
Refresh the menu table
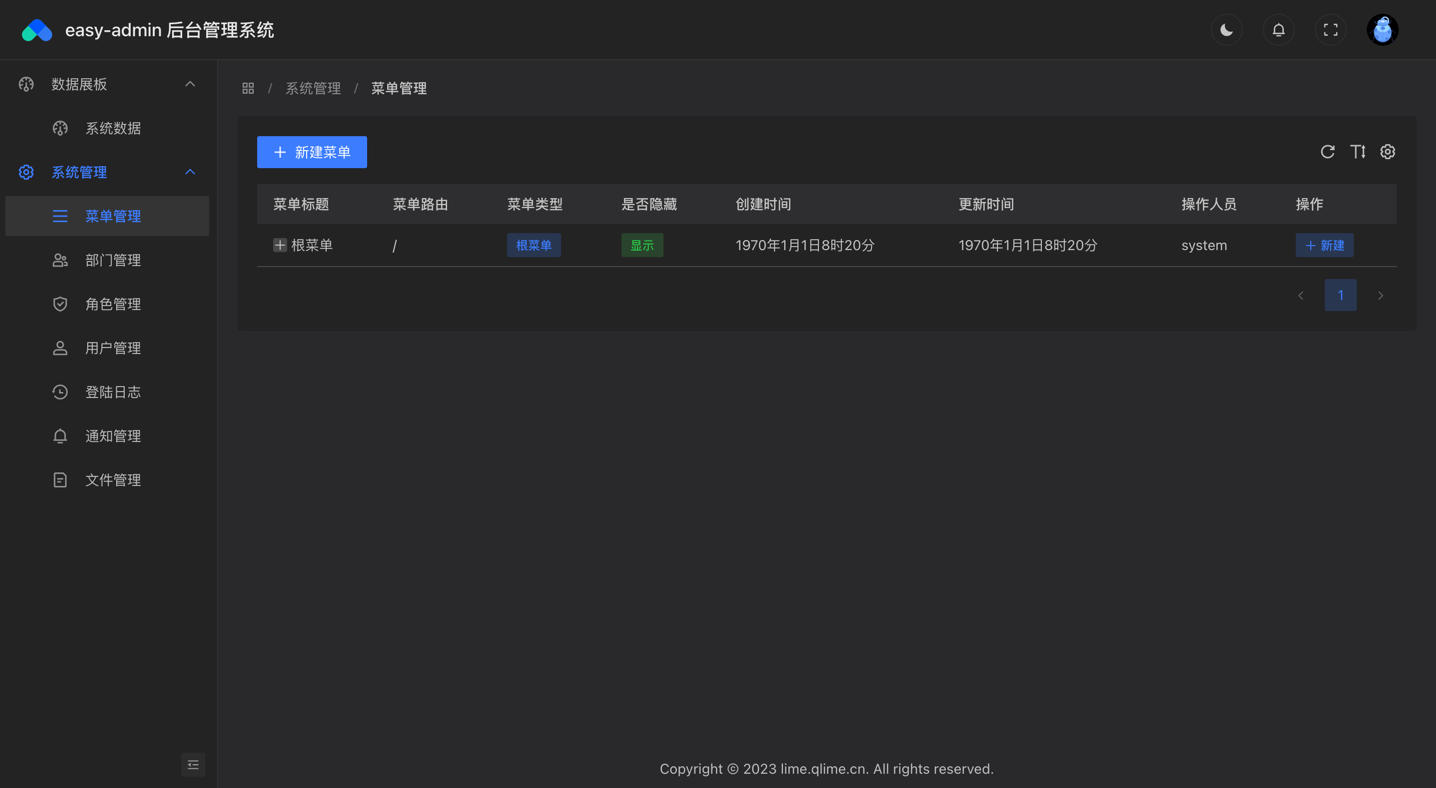click(1327, 152)
